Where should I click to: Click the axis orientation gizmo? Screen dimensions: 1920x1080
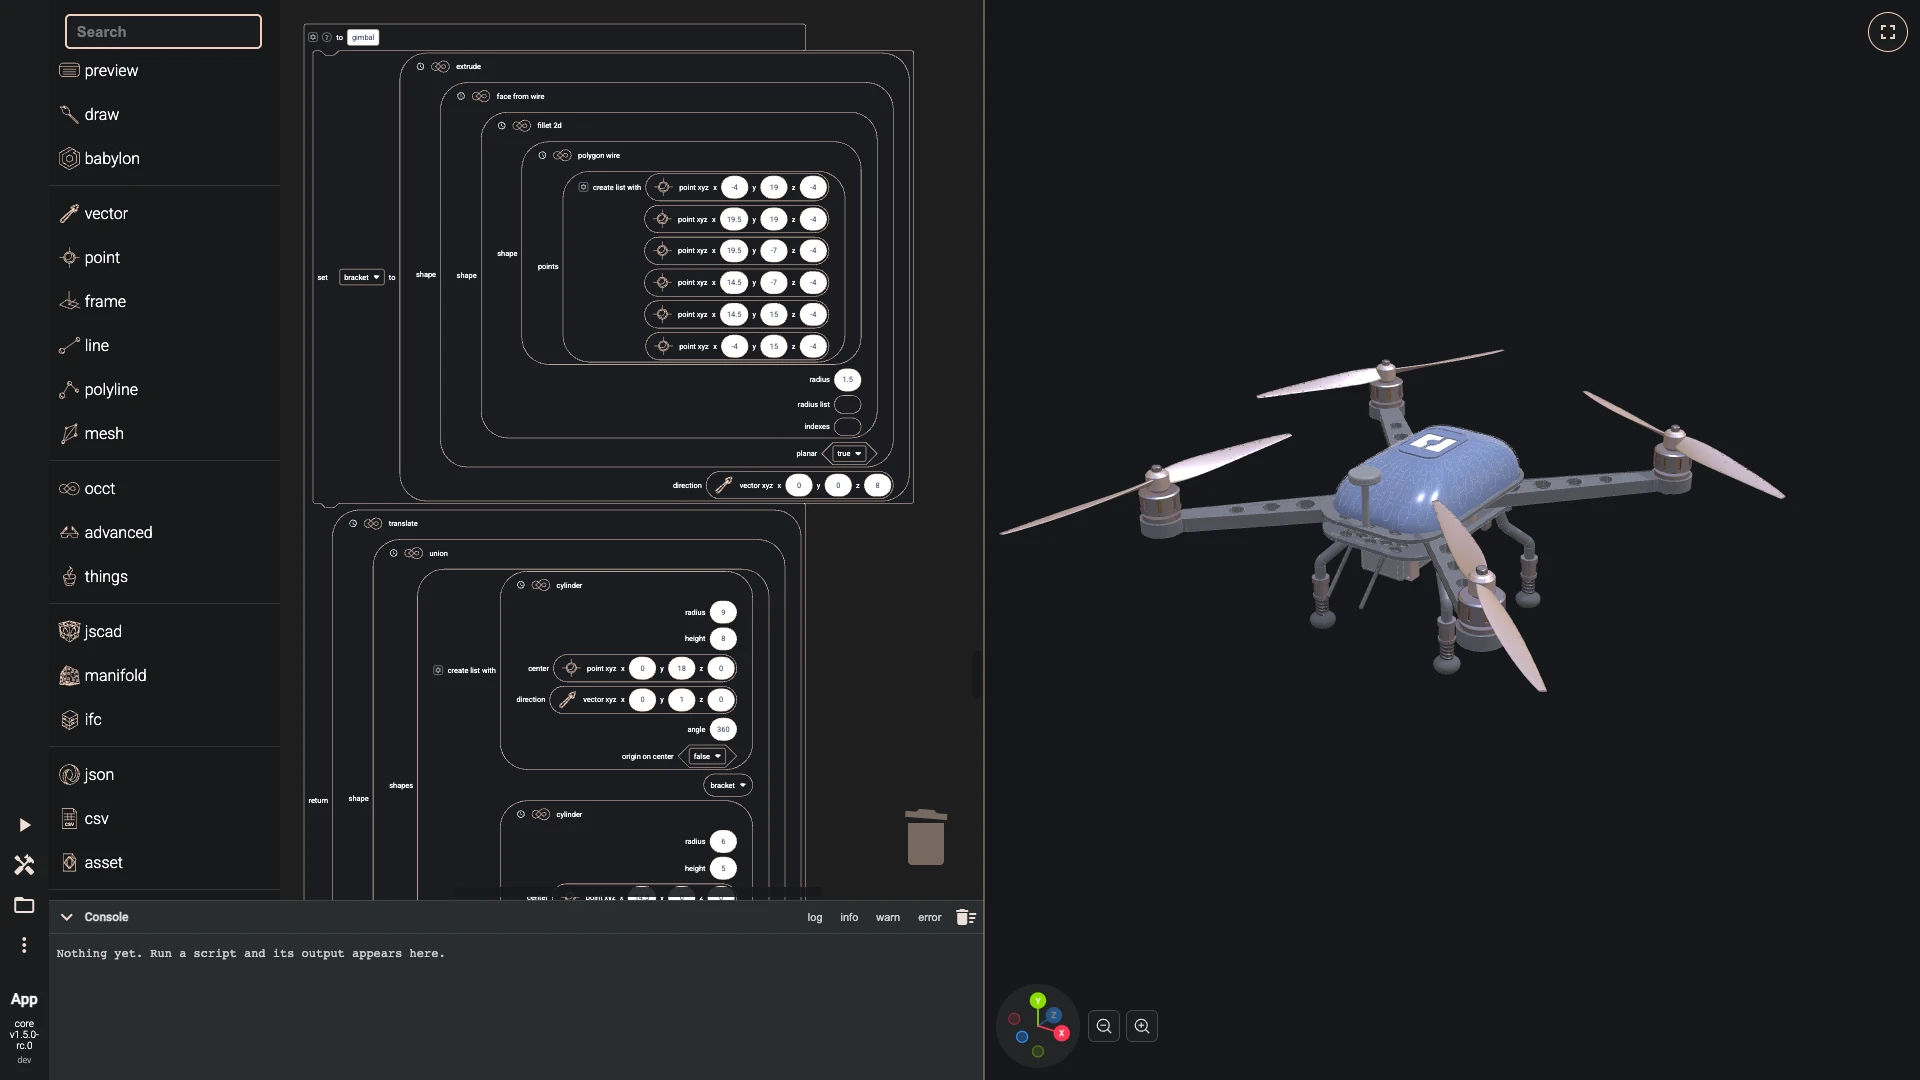(1038, 1026)
